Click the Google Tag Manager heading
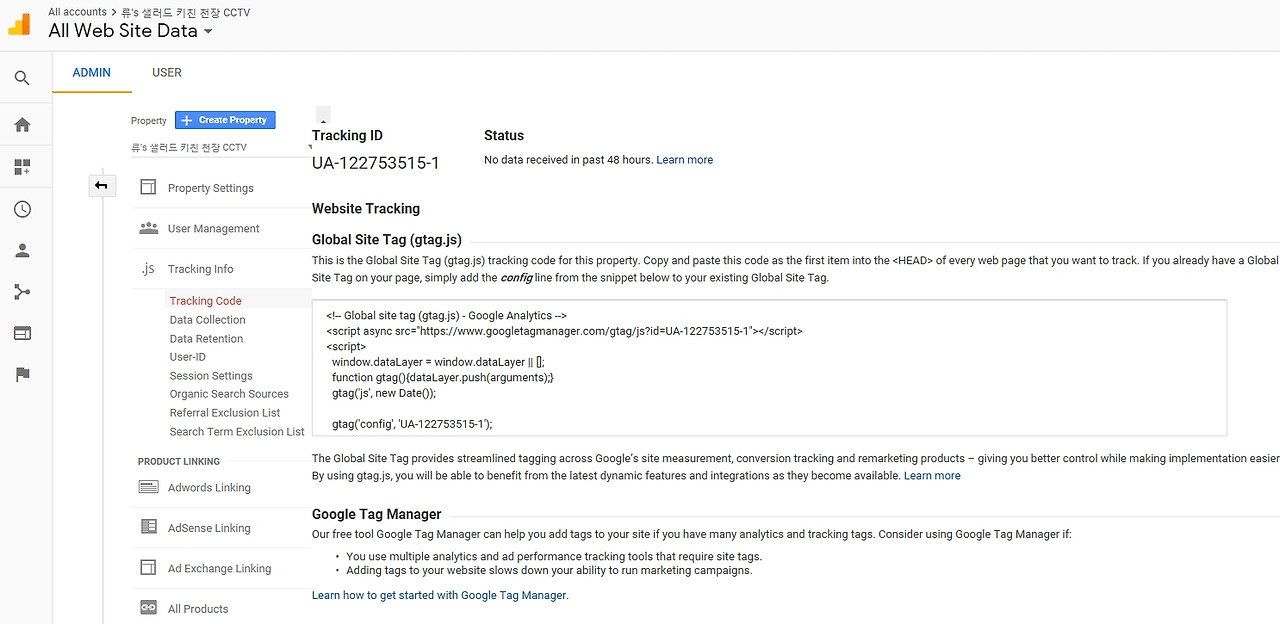The width and height of the screenshot is (1280, 624). [377, 514]
